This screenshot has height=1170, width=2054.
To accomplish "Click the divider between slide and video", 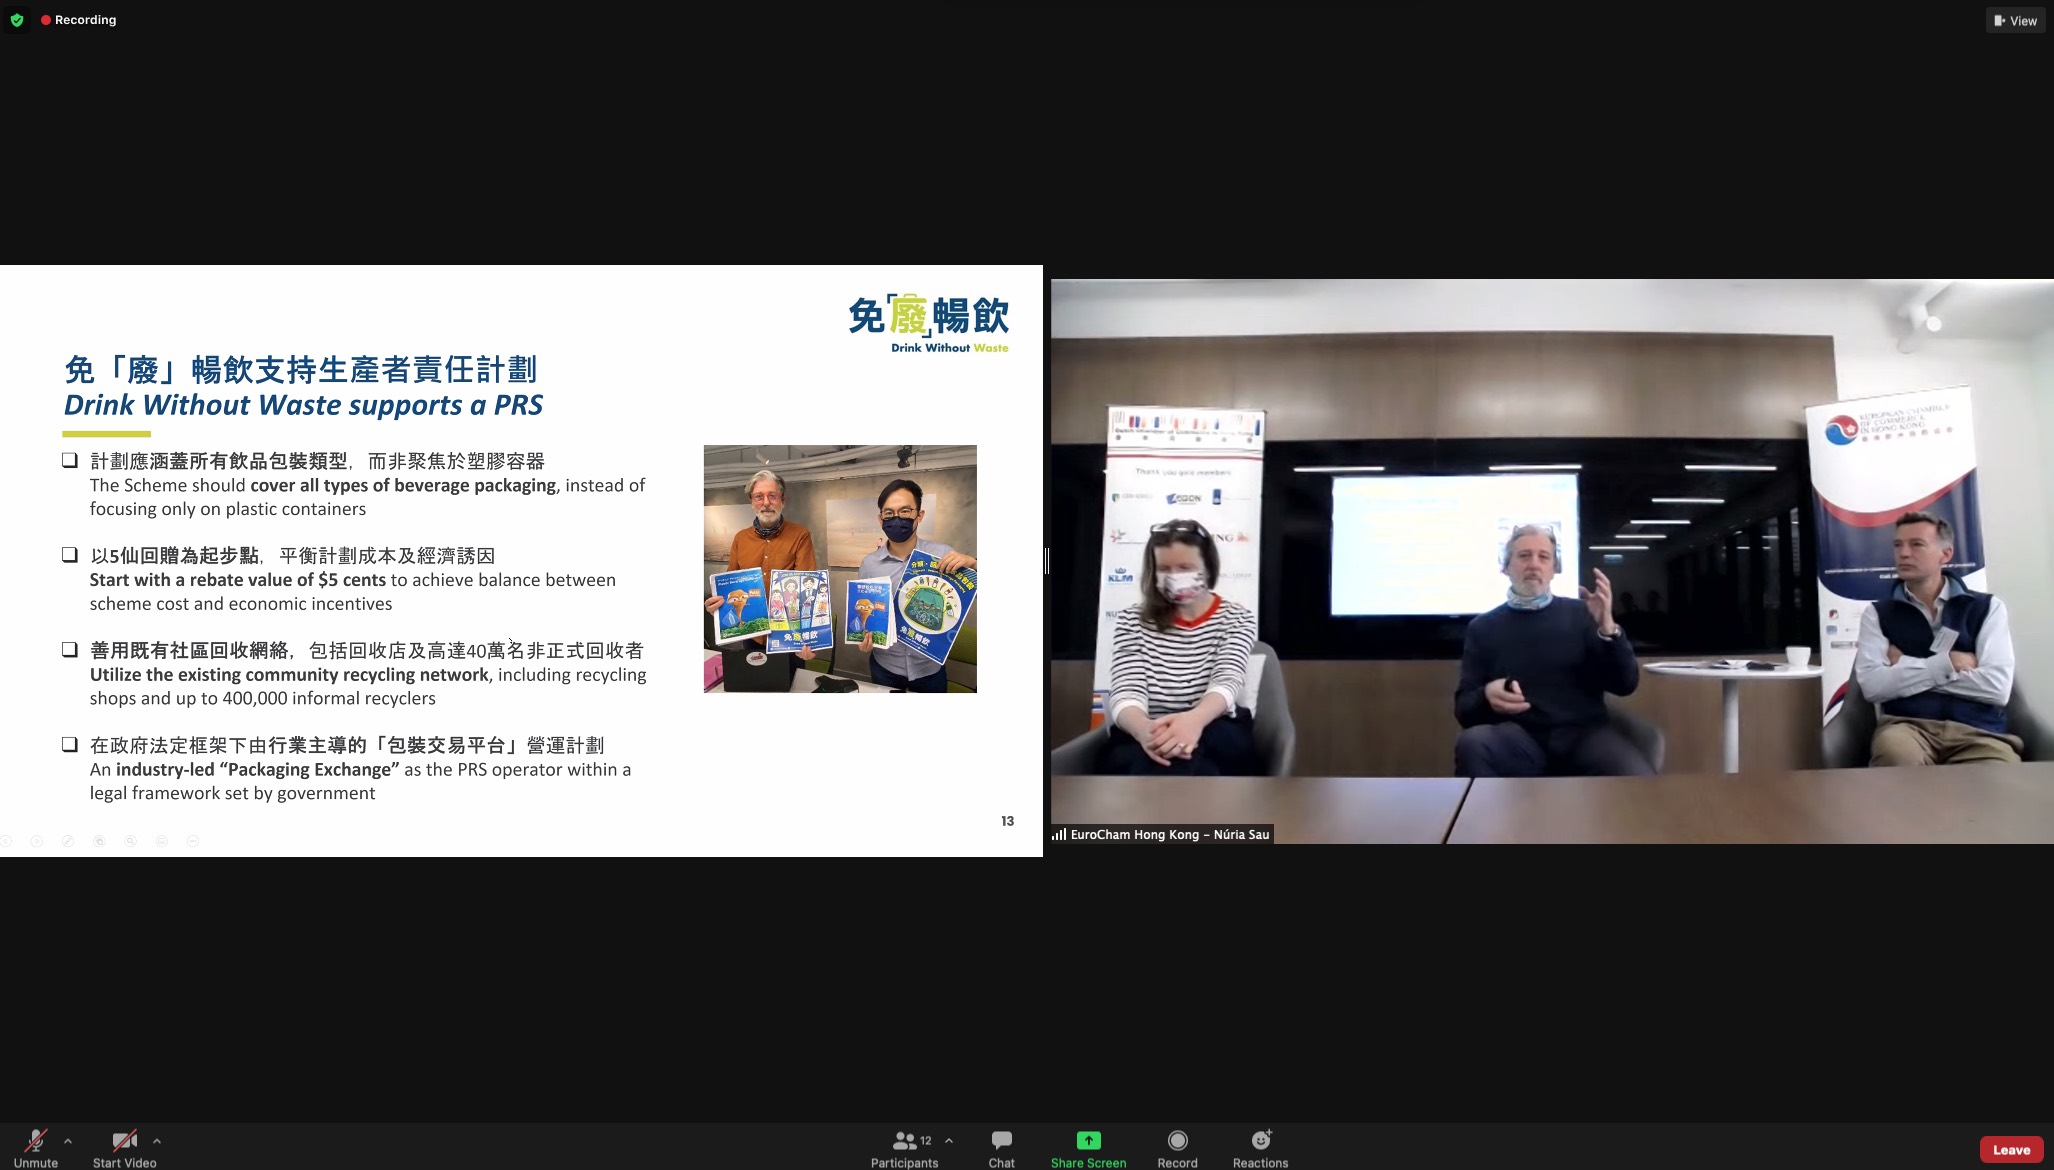I will click(x=1046, y=560).
